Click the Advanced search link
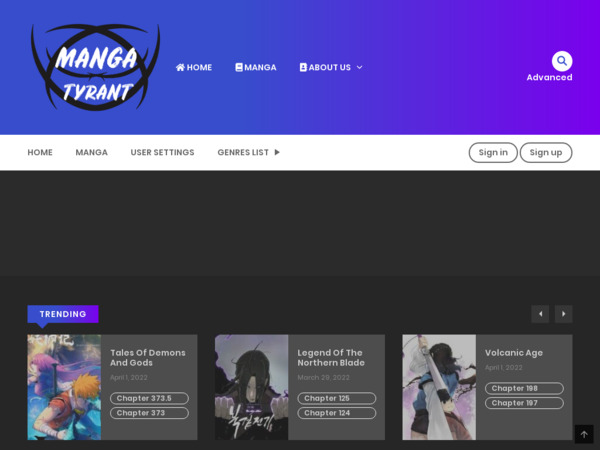 pyautogui.click(x=549, y=77)
